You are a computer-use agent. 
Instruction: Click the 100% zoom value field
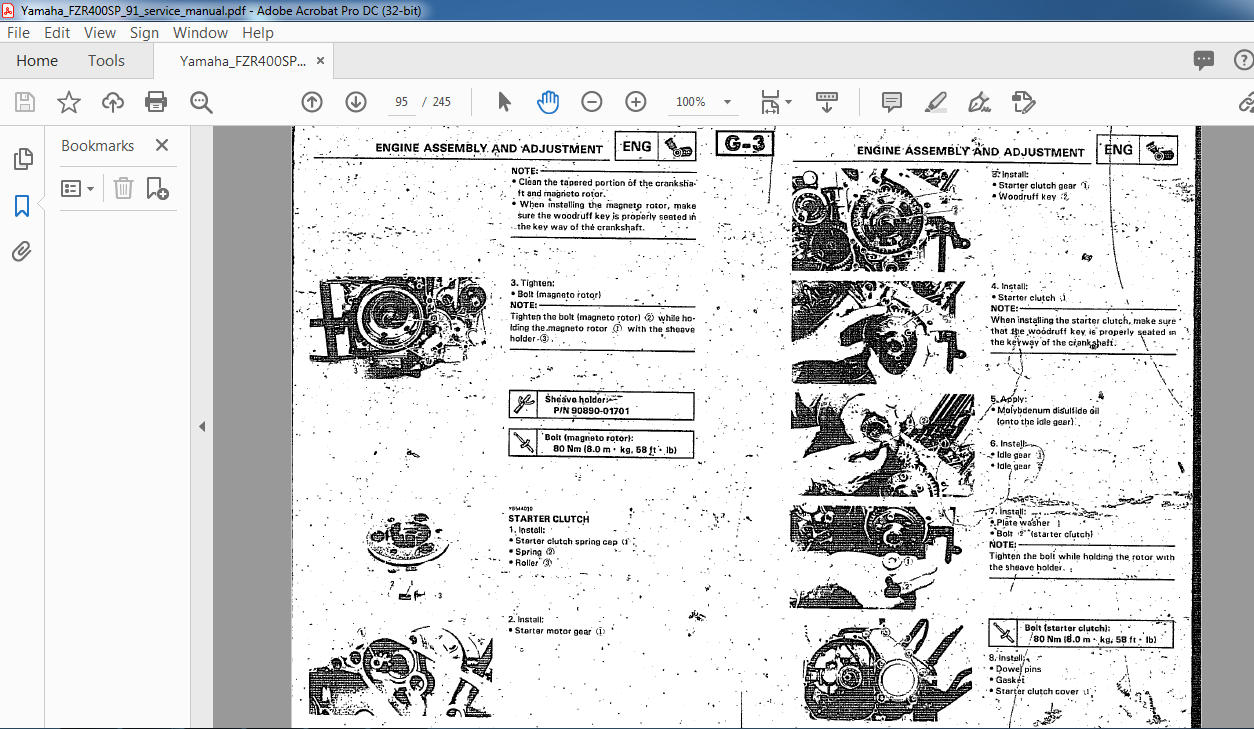(x=691, y=102)
